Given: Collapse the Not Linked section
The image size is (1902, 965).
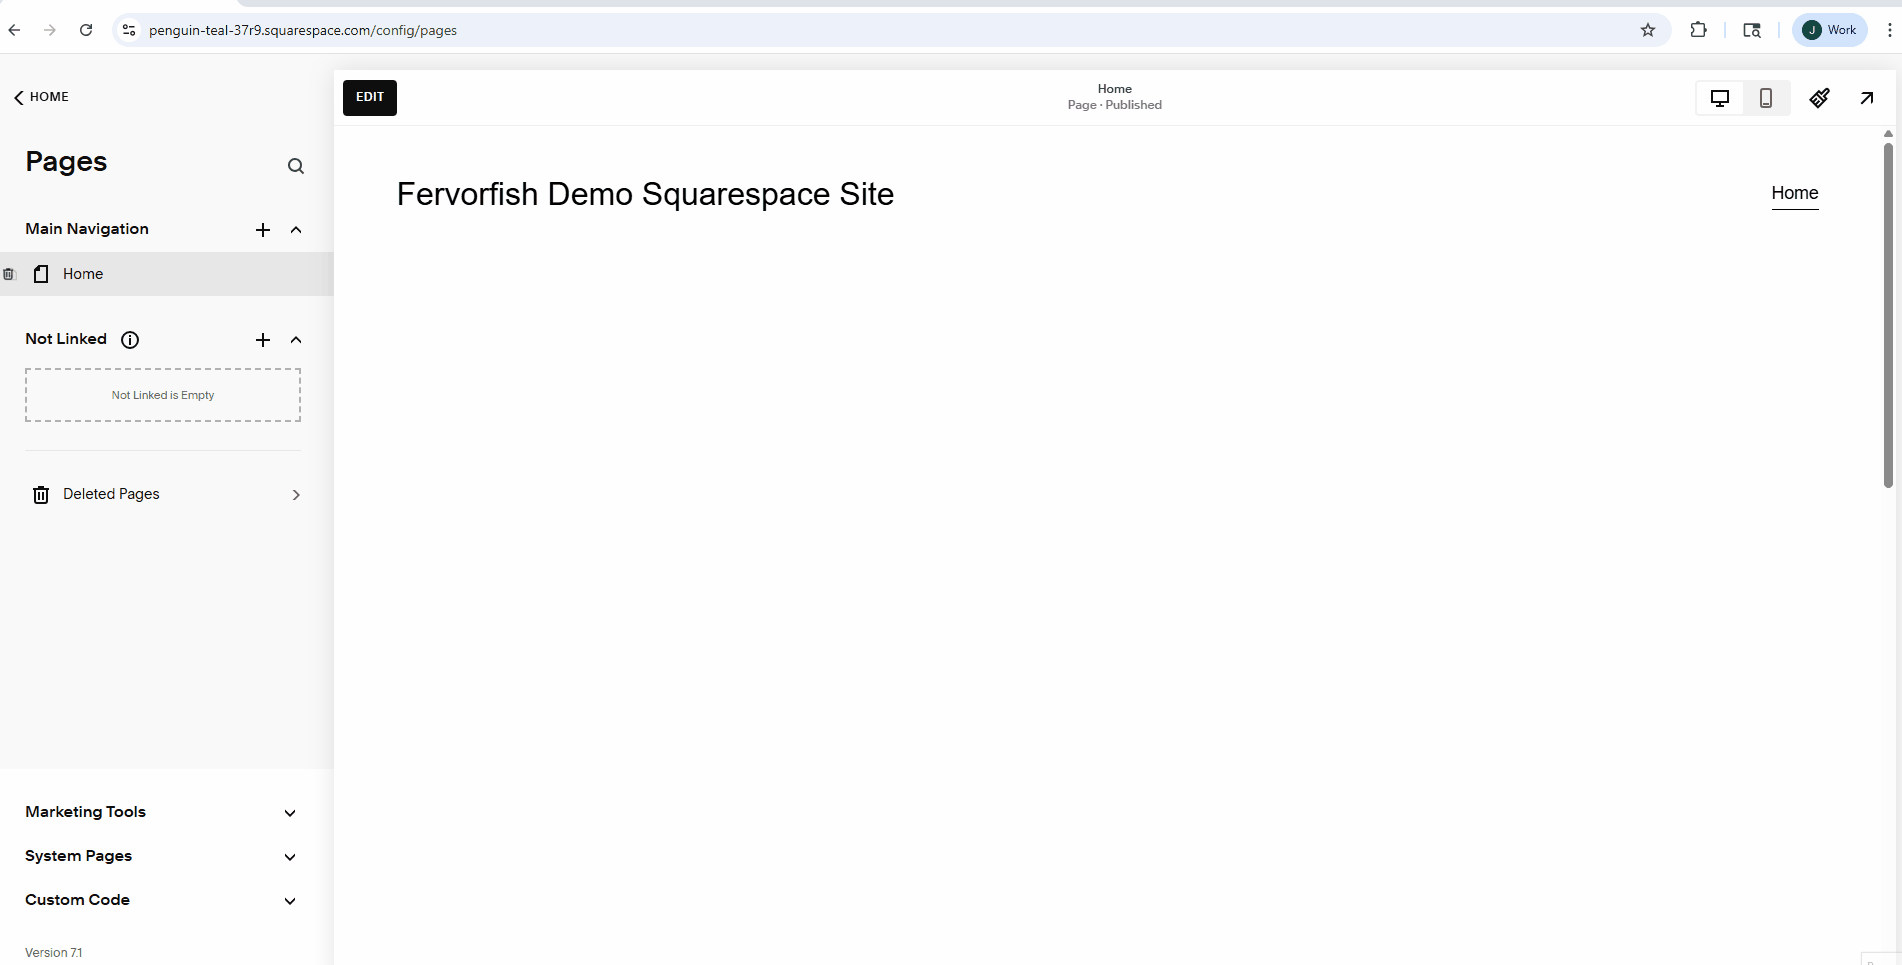Looking at the screenshot, I should pos(296,340).
